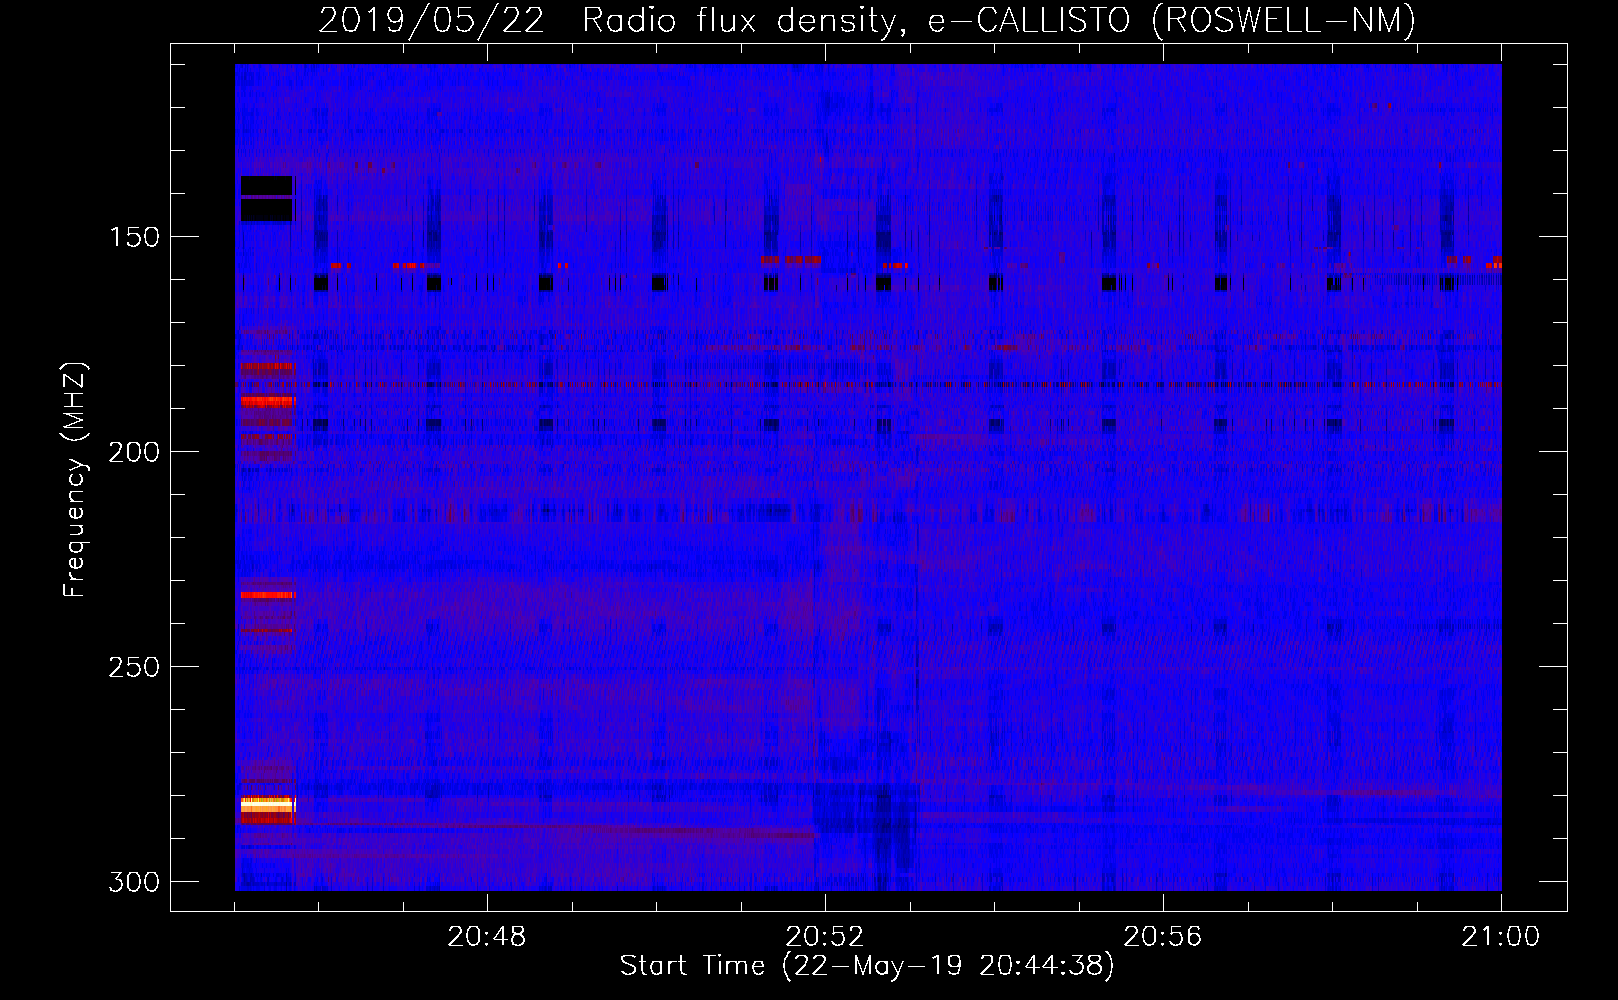This screenshot has height=1000, width=1618.
Task: Click the '21:00' time tick label
Action: (x=1500, y=937)
